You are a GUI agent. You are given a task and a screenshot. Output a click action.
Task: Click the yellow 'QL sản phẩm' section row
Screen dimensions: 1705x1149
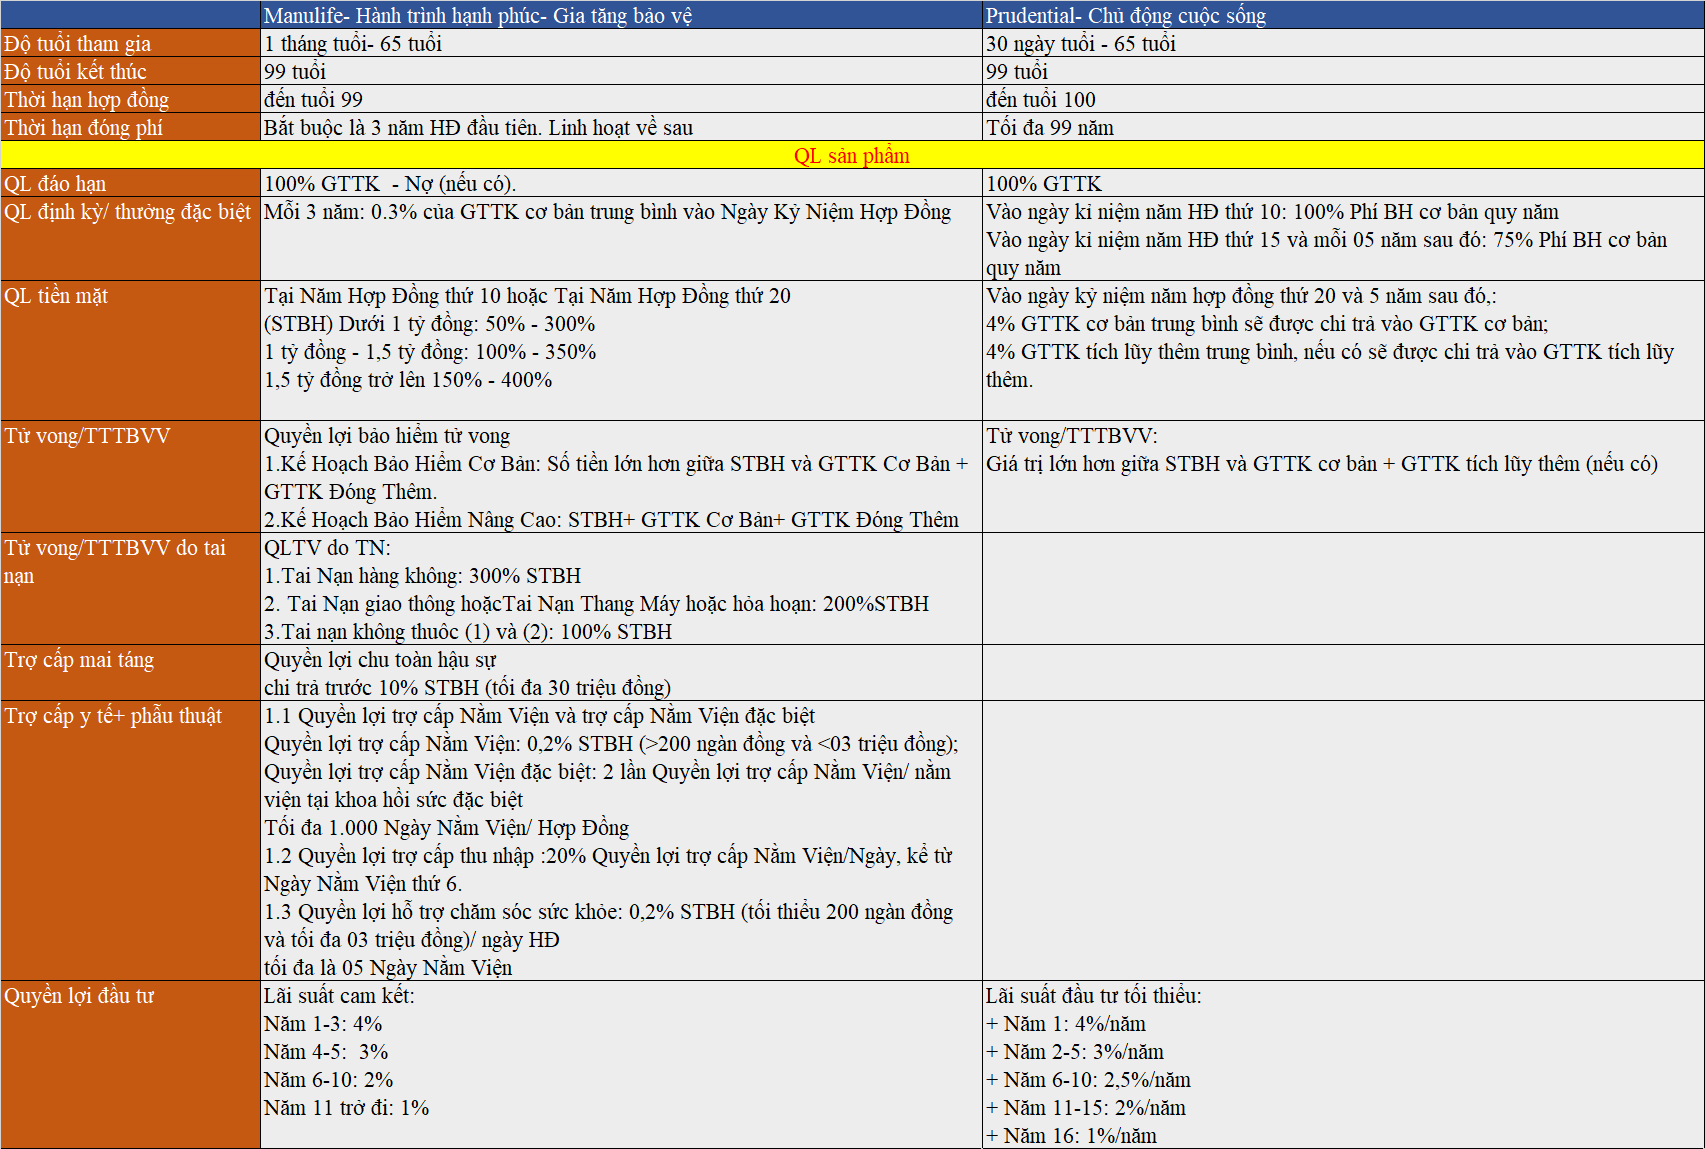pos(852,155)
